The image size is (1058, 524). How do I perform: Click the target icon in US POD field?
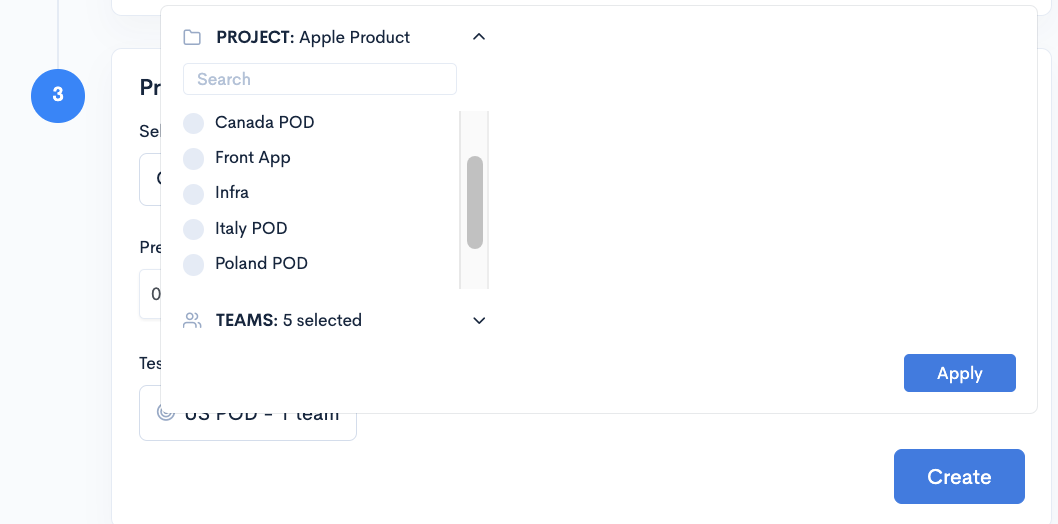pyautogui.click(x=166, y=413)
